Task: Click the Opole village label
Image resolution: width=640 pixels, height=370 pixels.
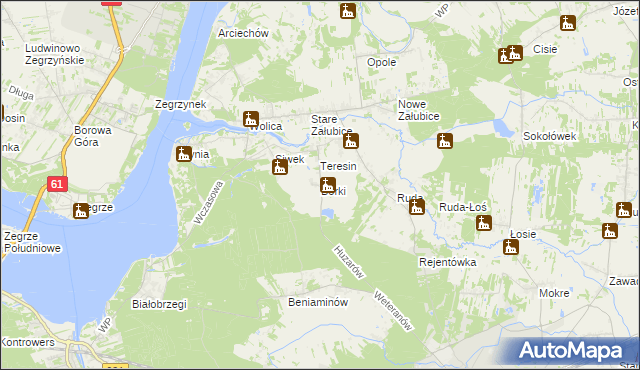Action: point(382,62)
